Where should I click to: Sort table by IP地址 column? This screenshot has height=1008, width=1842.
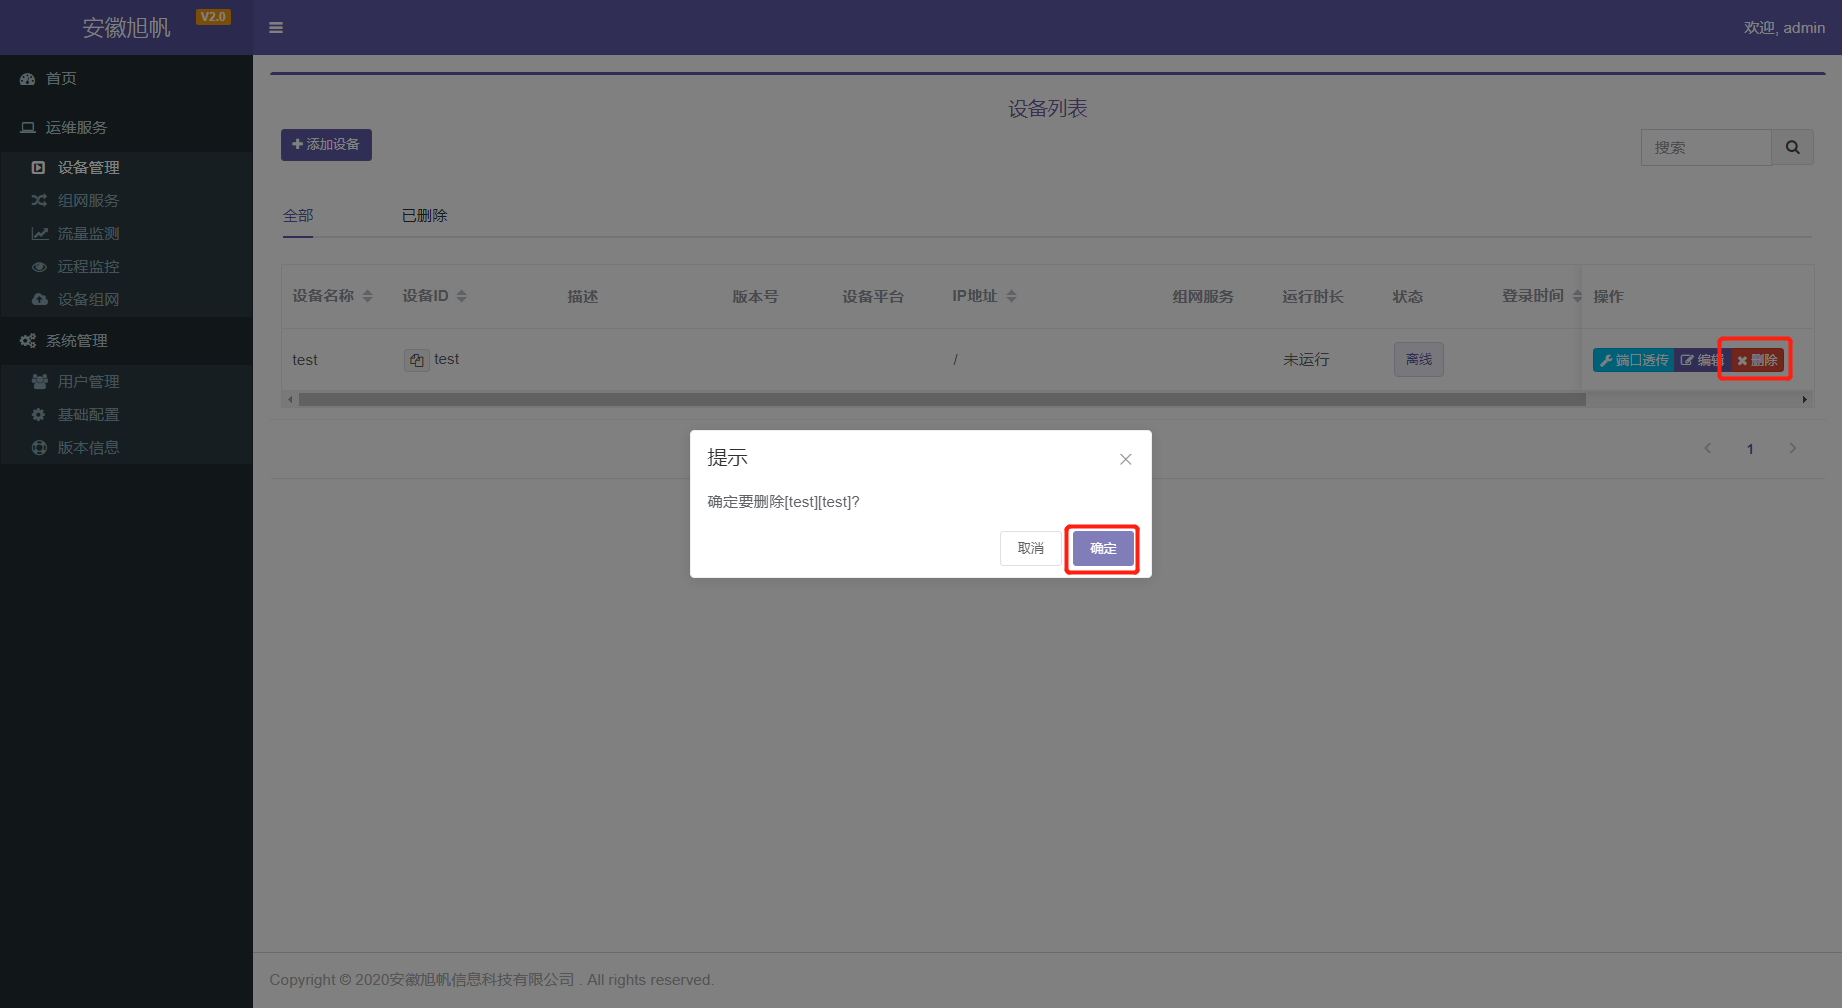coord(1011,296)
